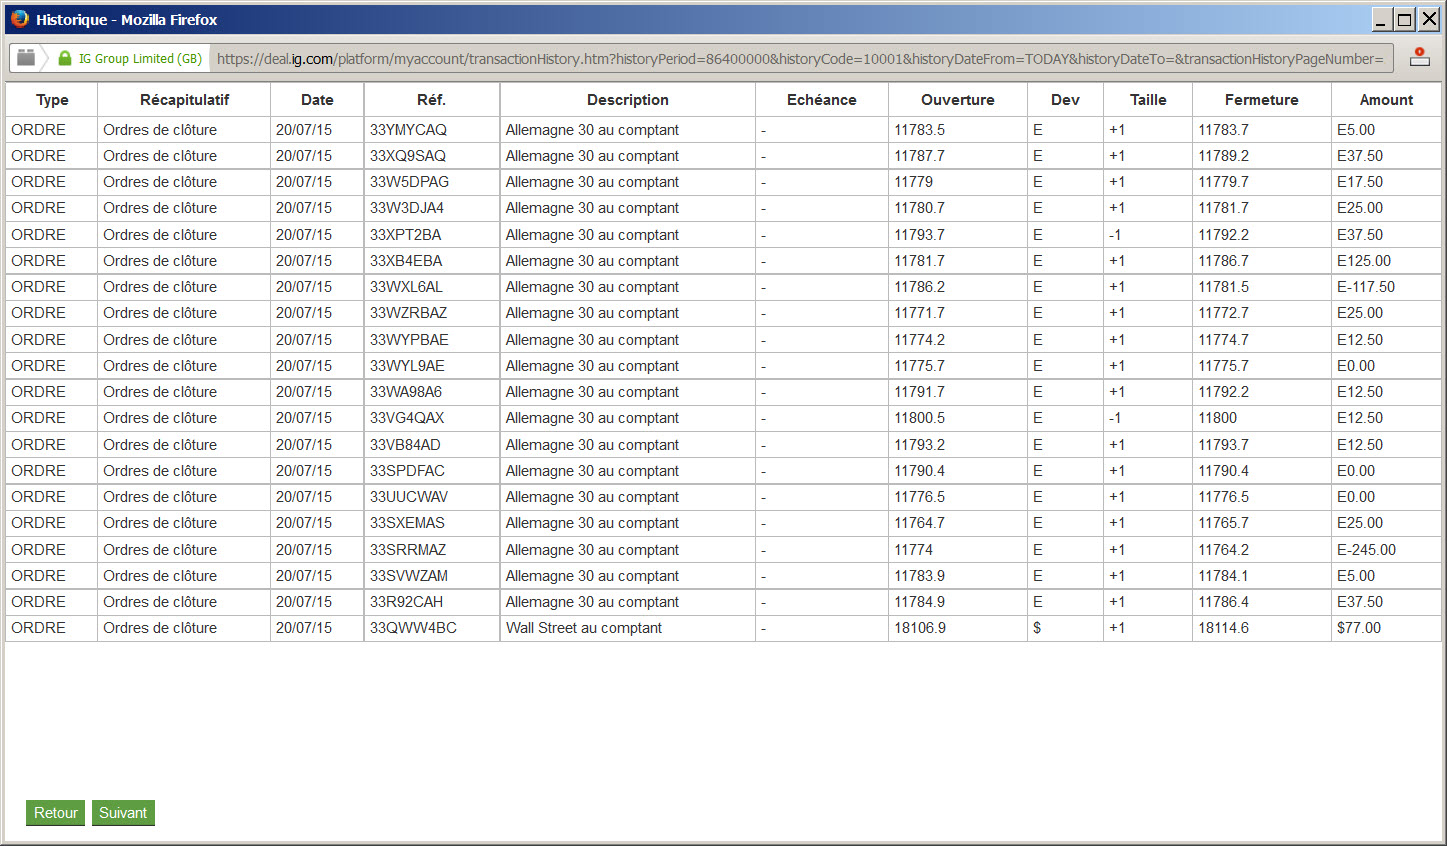Click the Ouverture column header
This screenshot has height=846, width=1447.
coord(958,100)
